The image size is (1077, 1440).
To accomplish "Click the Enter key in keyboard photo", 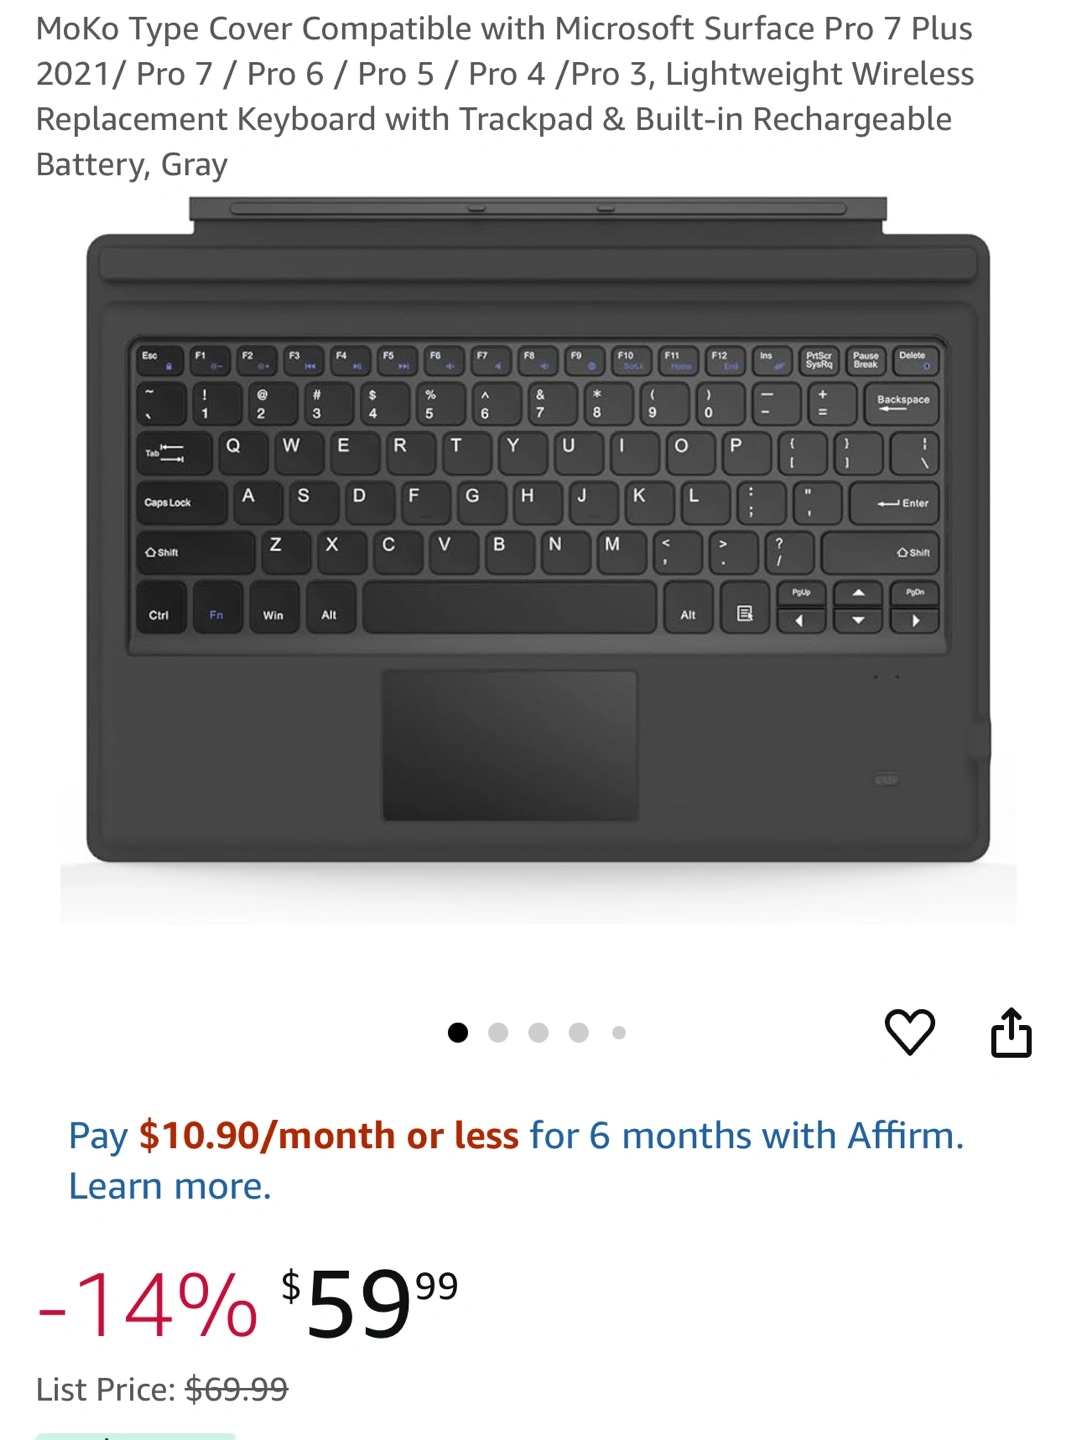I will (894, 503).
